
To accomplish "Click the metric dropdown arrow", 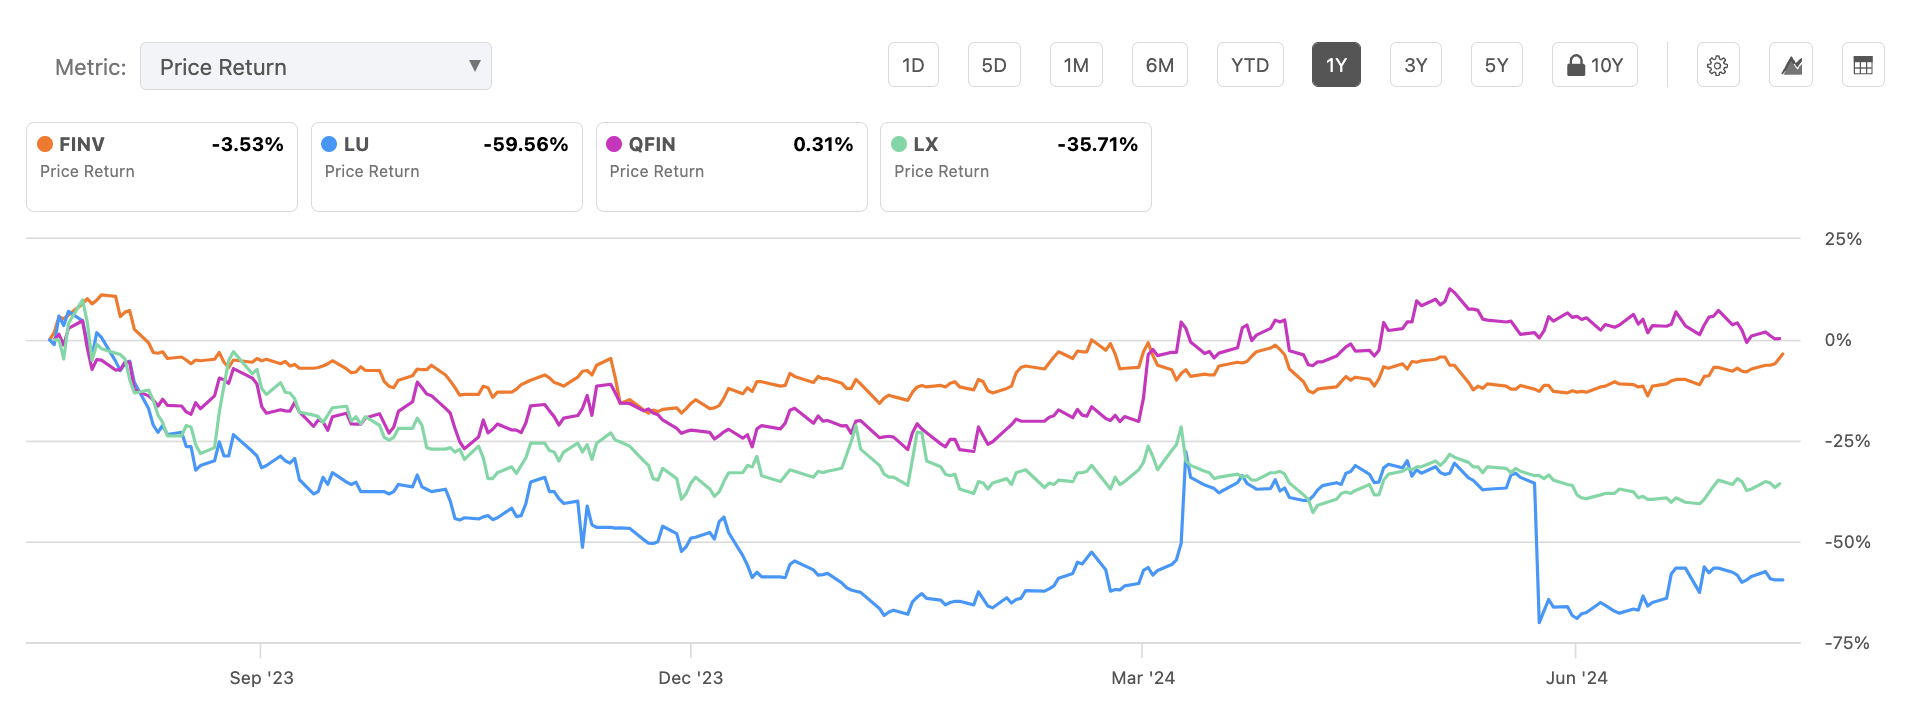I will [474, 66].
